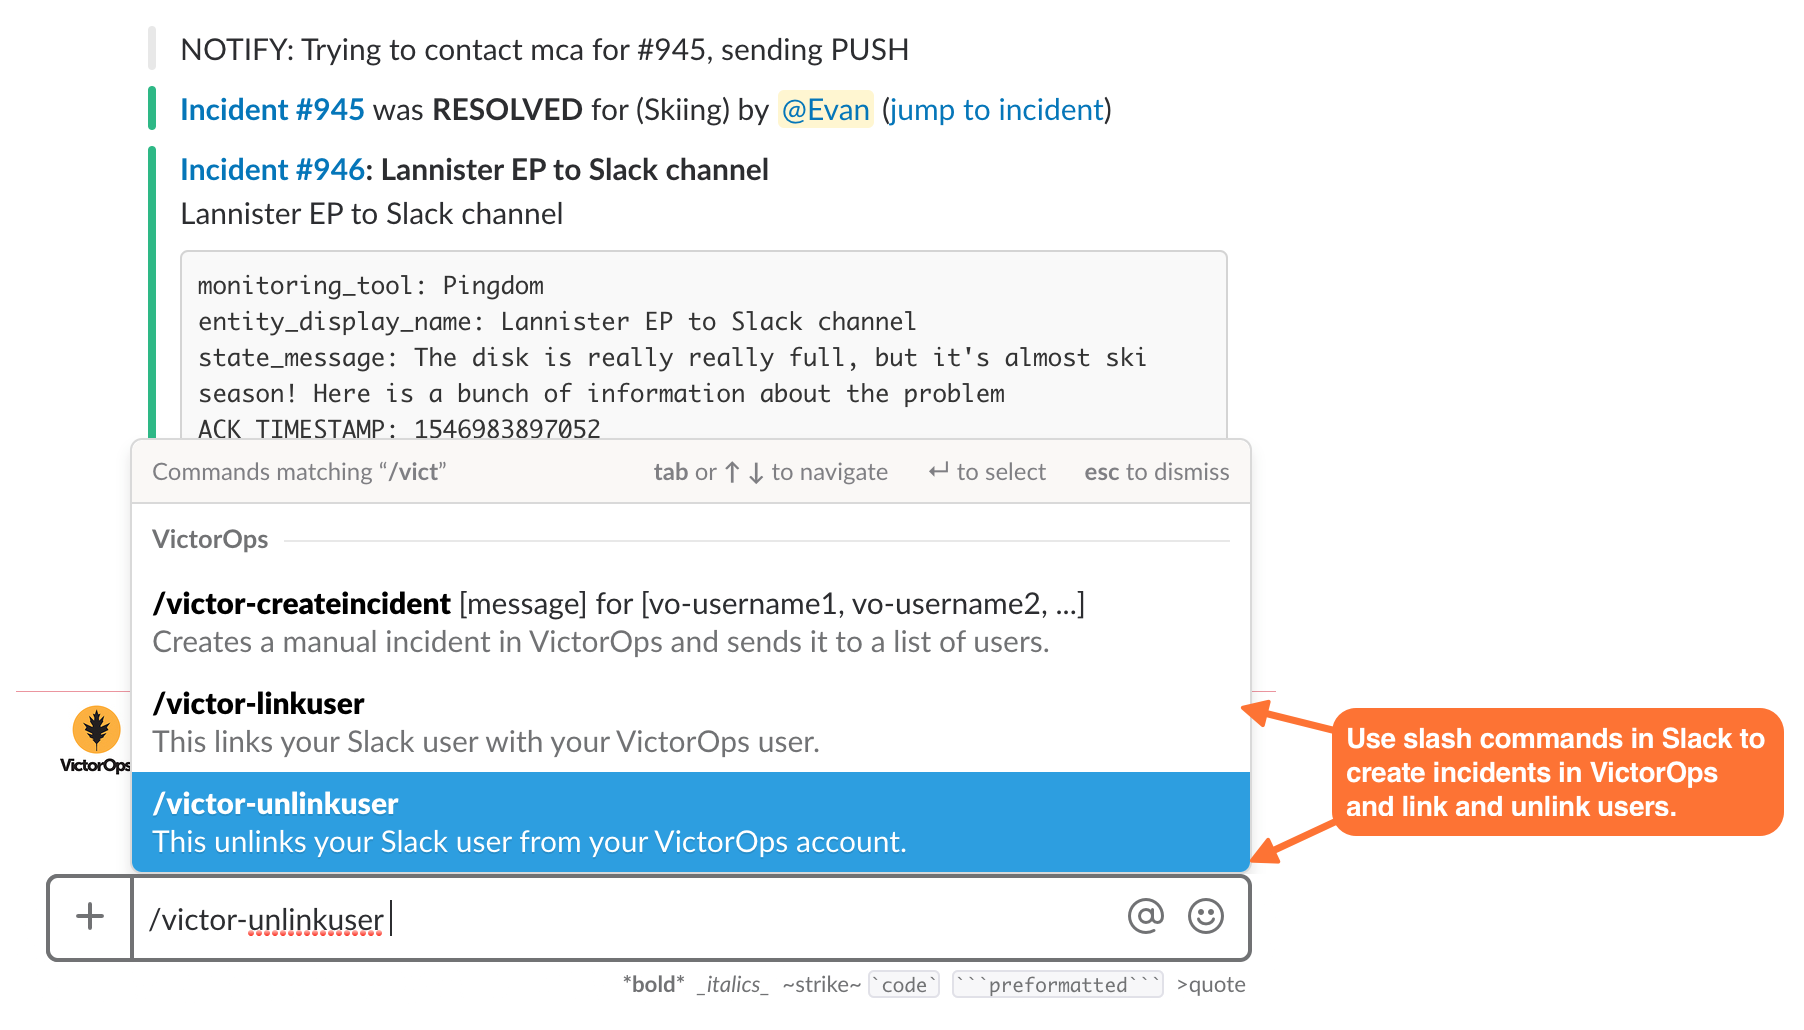
Task: Click the orange slash commands callout
Action: point(1557,772)
